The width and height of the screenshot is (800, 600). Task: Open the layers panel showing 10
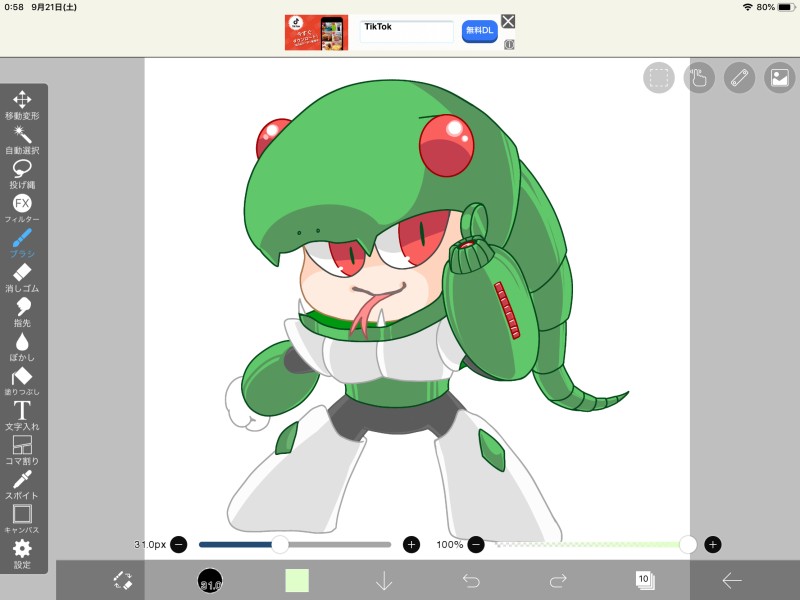click(645, 581)
